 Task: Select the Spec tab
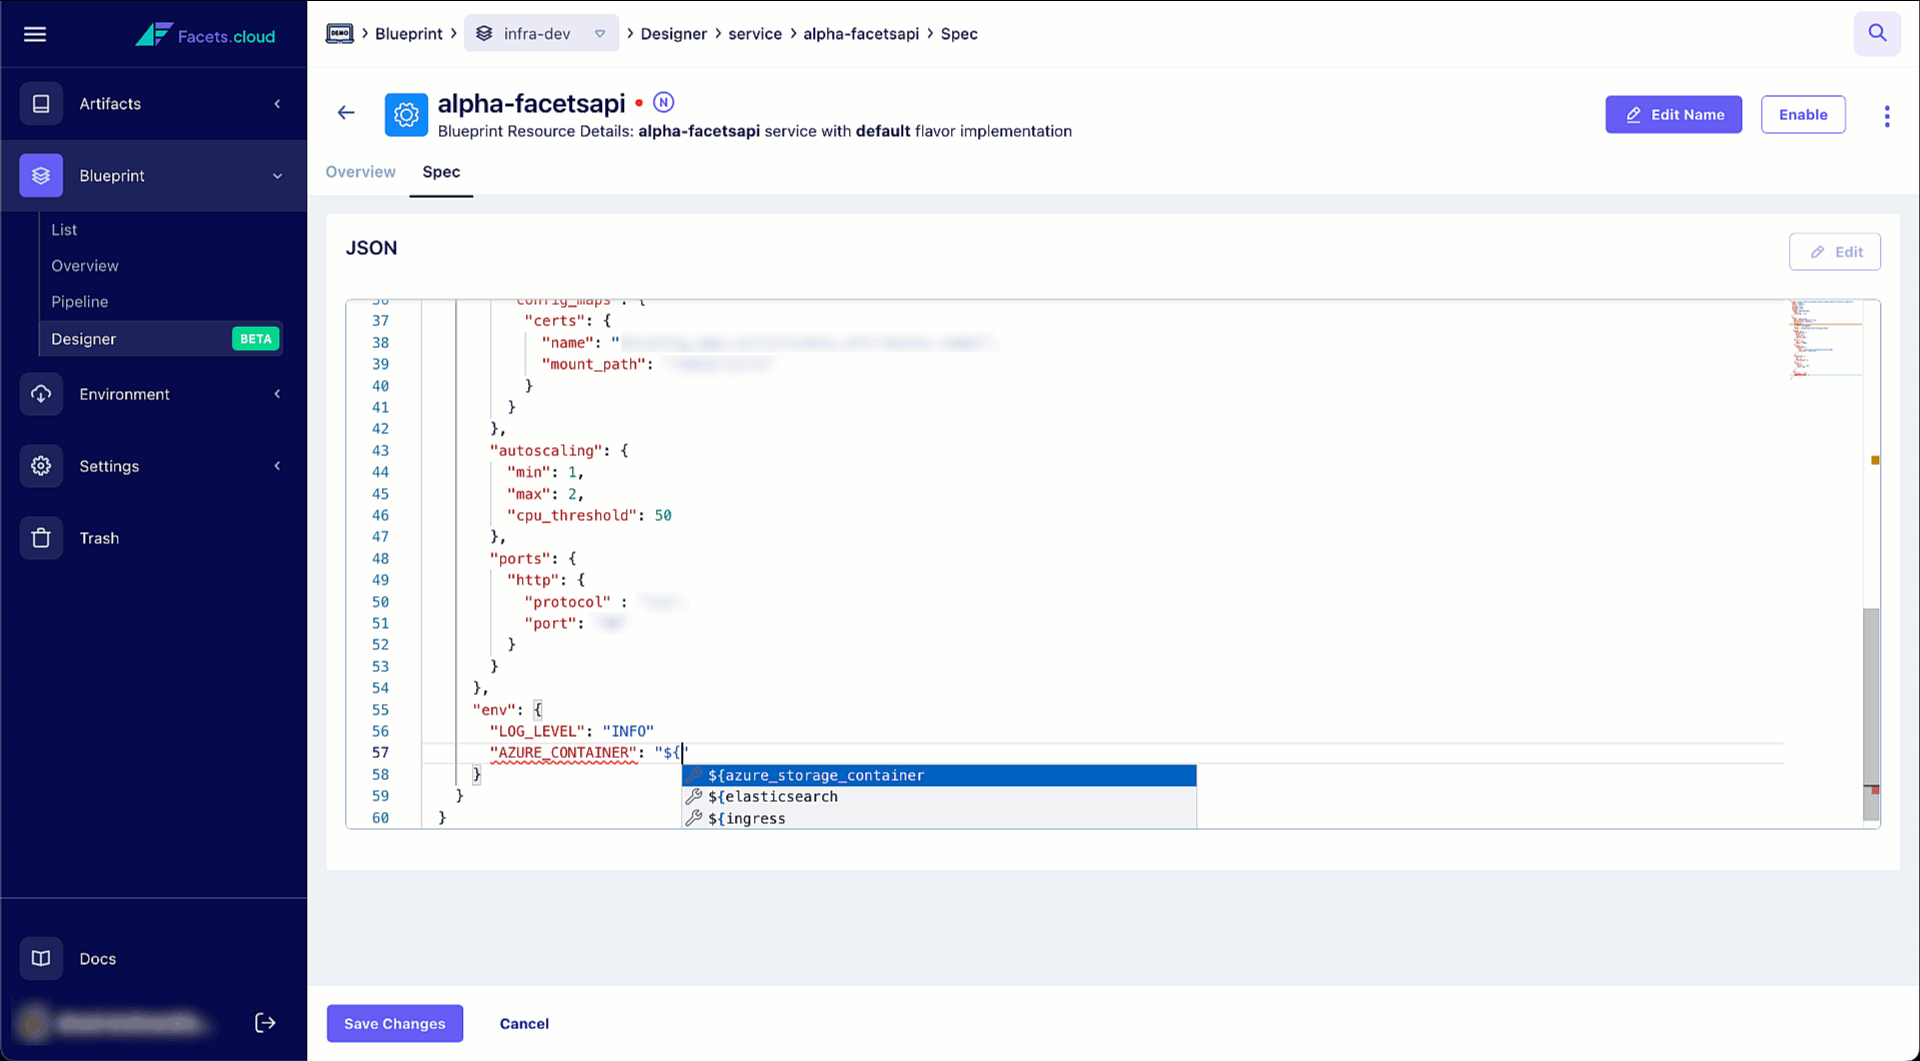[x=441, y=172]
